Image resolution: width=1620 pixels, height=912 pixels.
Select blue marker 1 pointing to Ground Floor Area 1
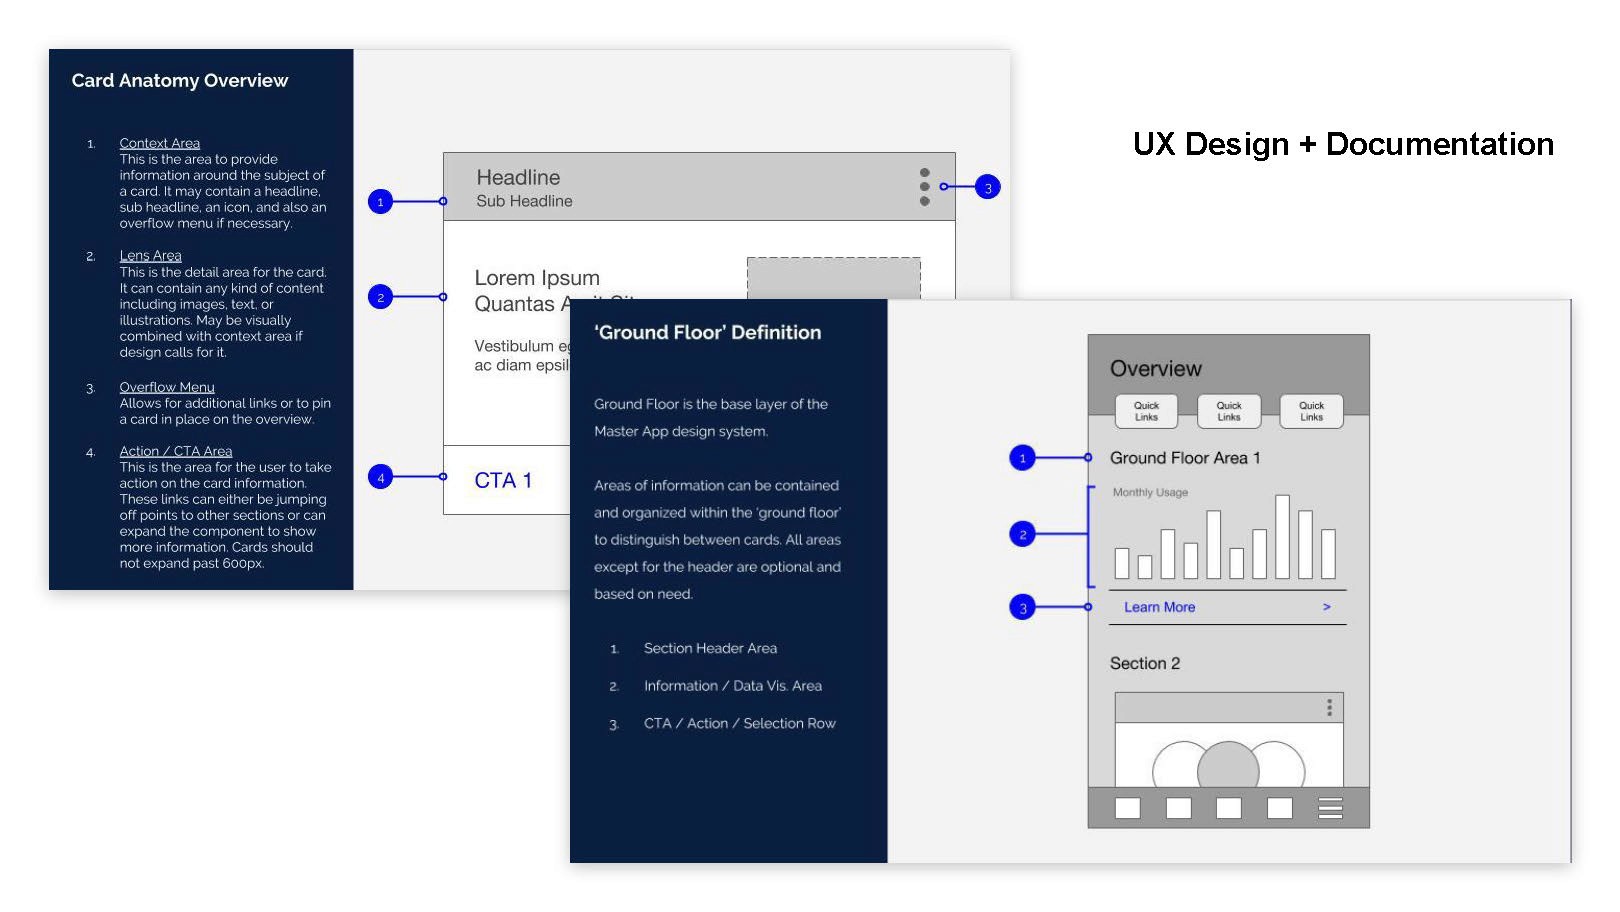tap(1022, 458)
